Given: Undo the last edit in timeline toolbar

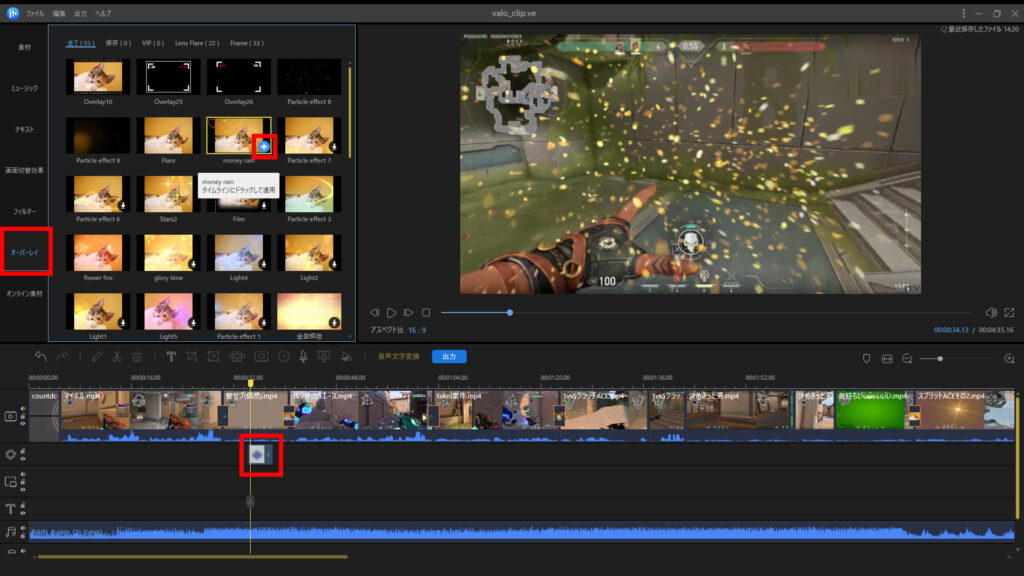Looking at the screenshot, I should [40, 357].
